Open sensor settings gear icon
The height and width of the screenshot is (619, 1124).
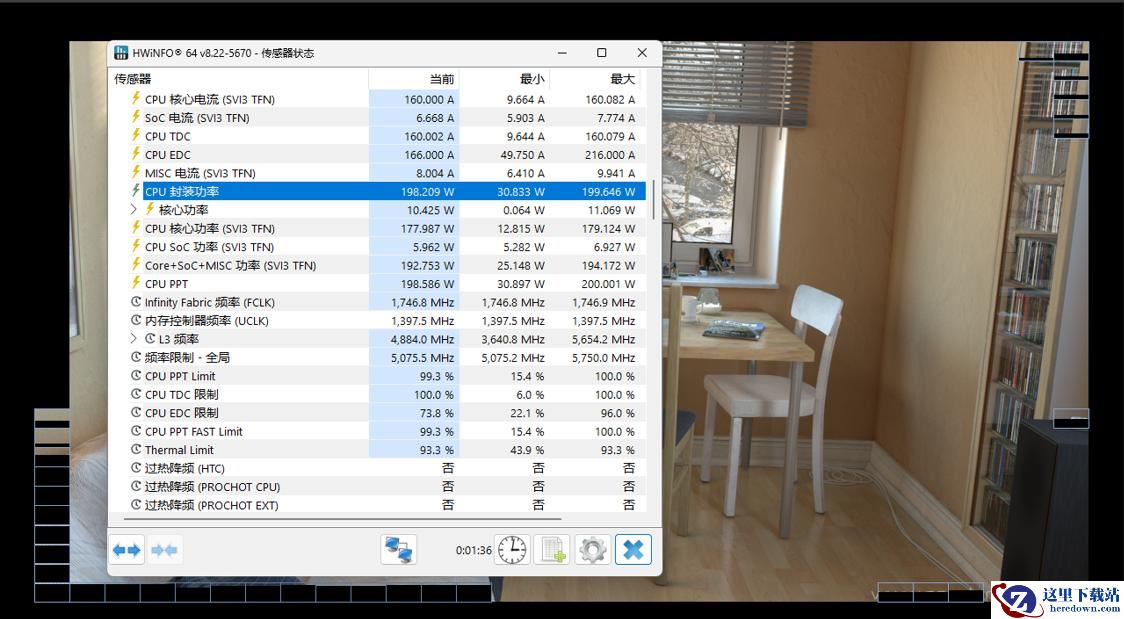point(592,549)
